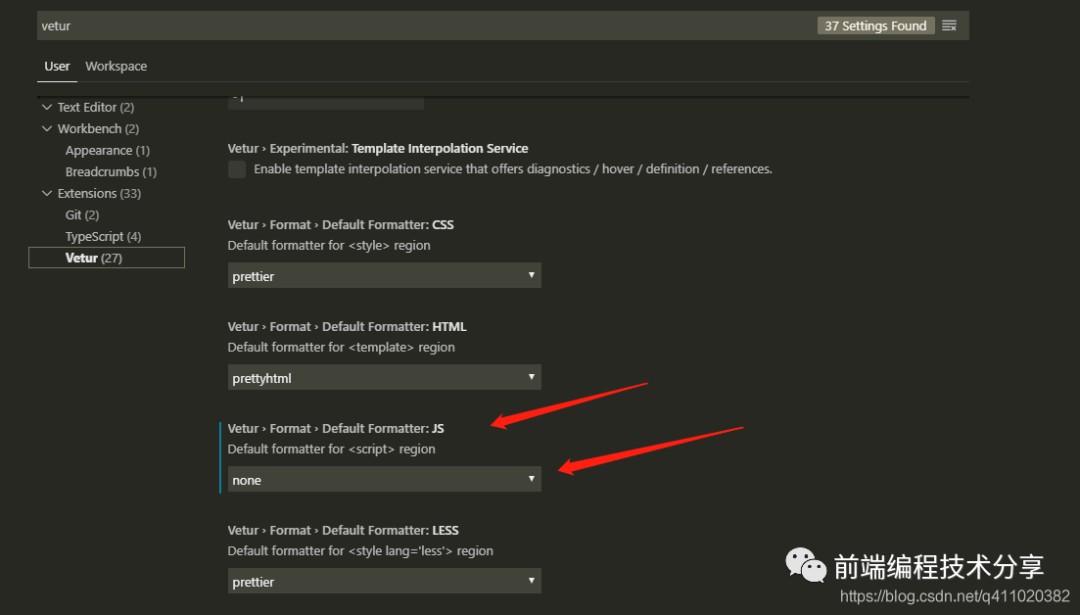Open LESS default formatter dropdown
The height and width of the screenshot is (615, 1080).
click(384, 581)
